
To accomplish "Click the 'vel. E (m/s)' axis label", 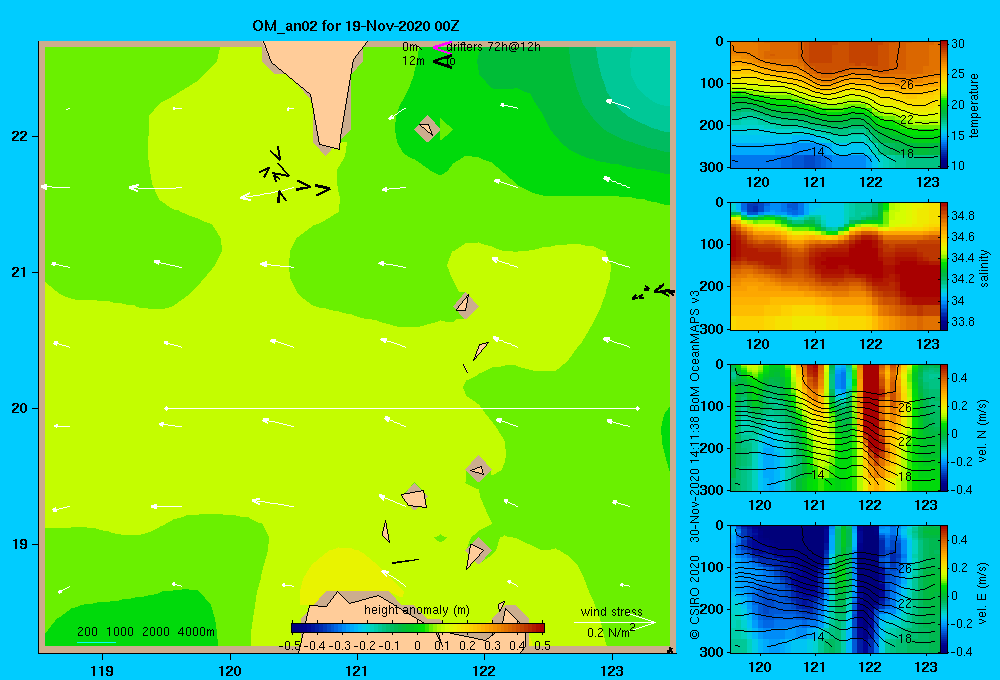I will 983,593.
